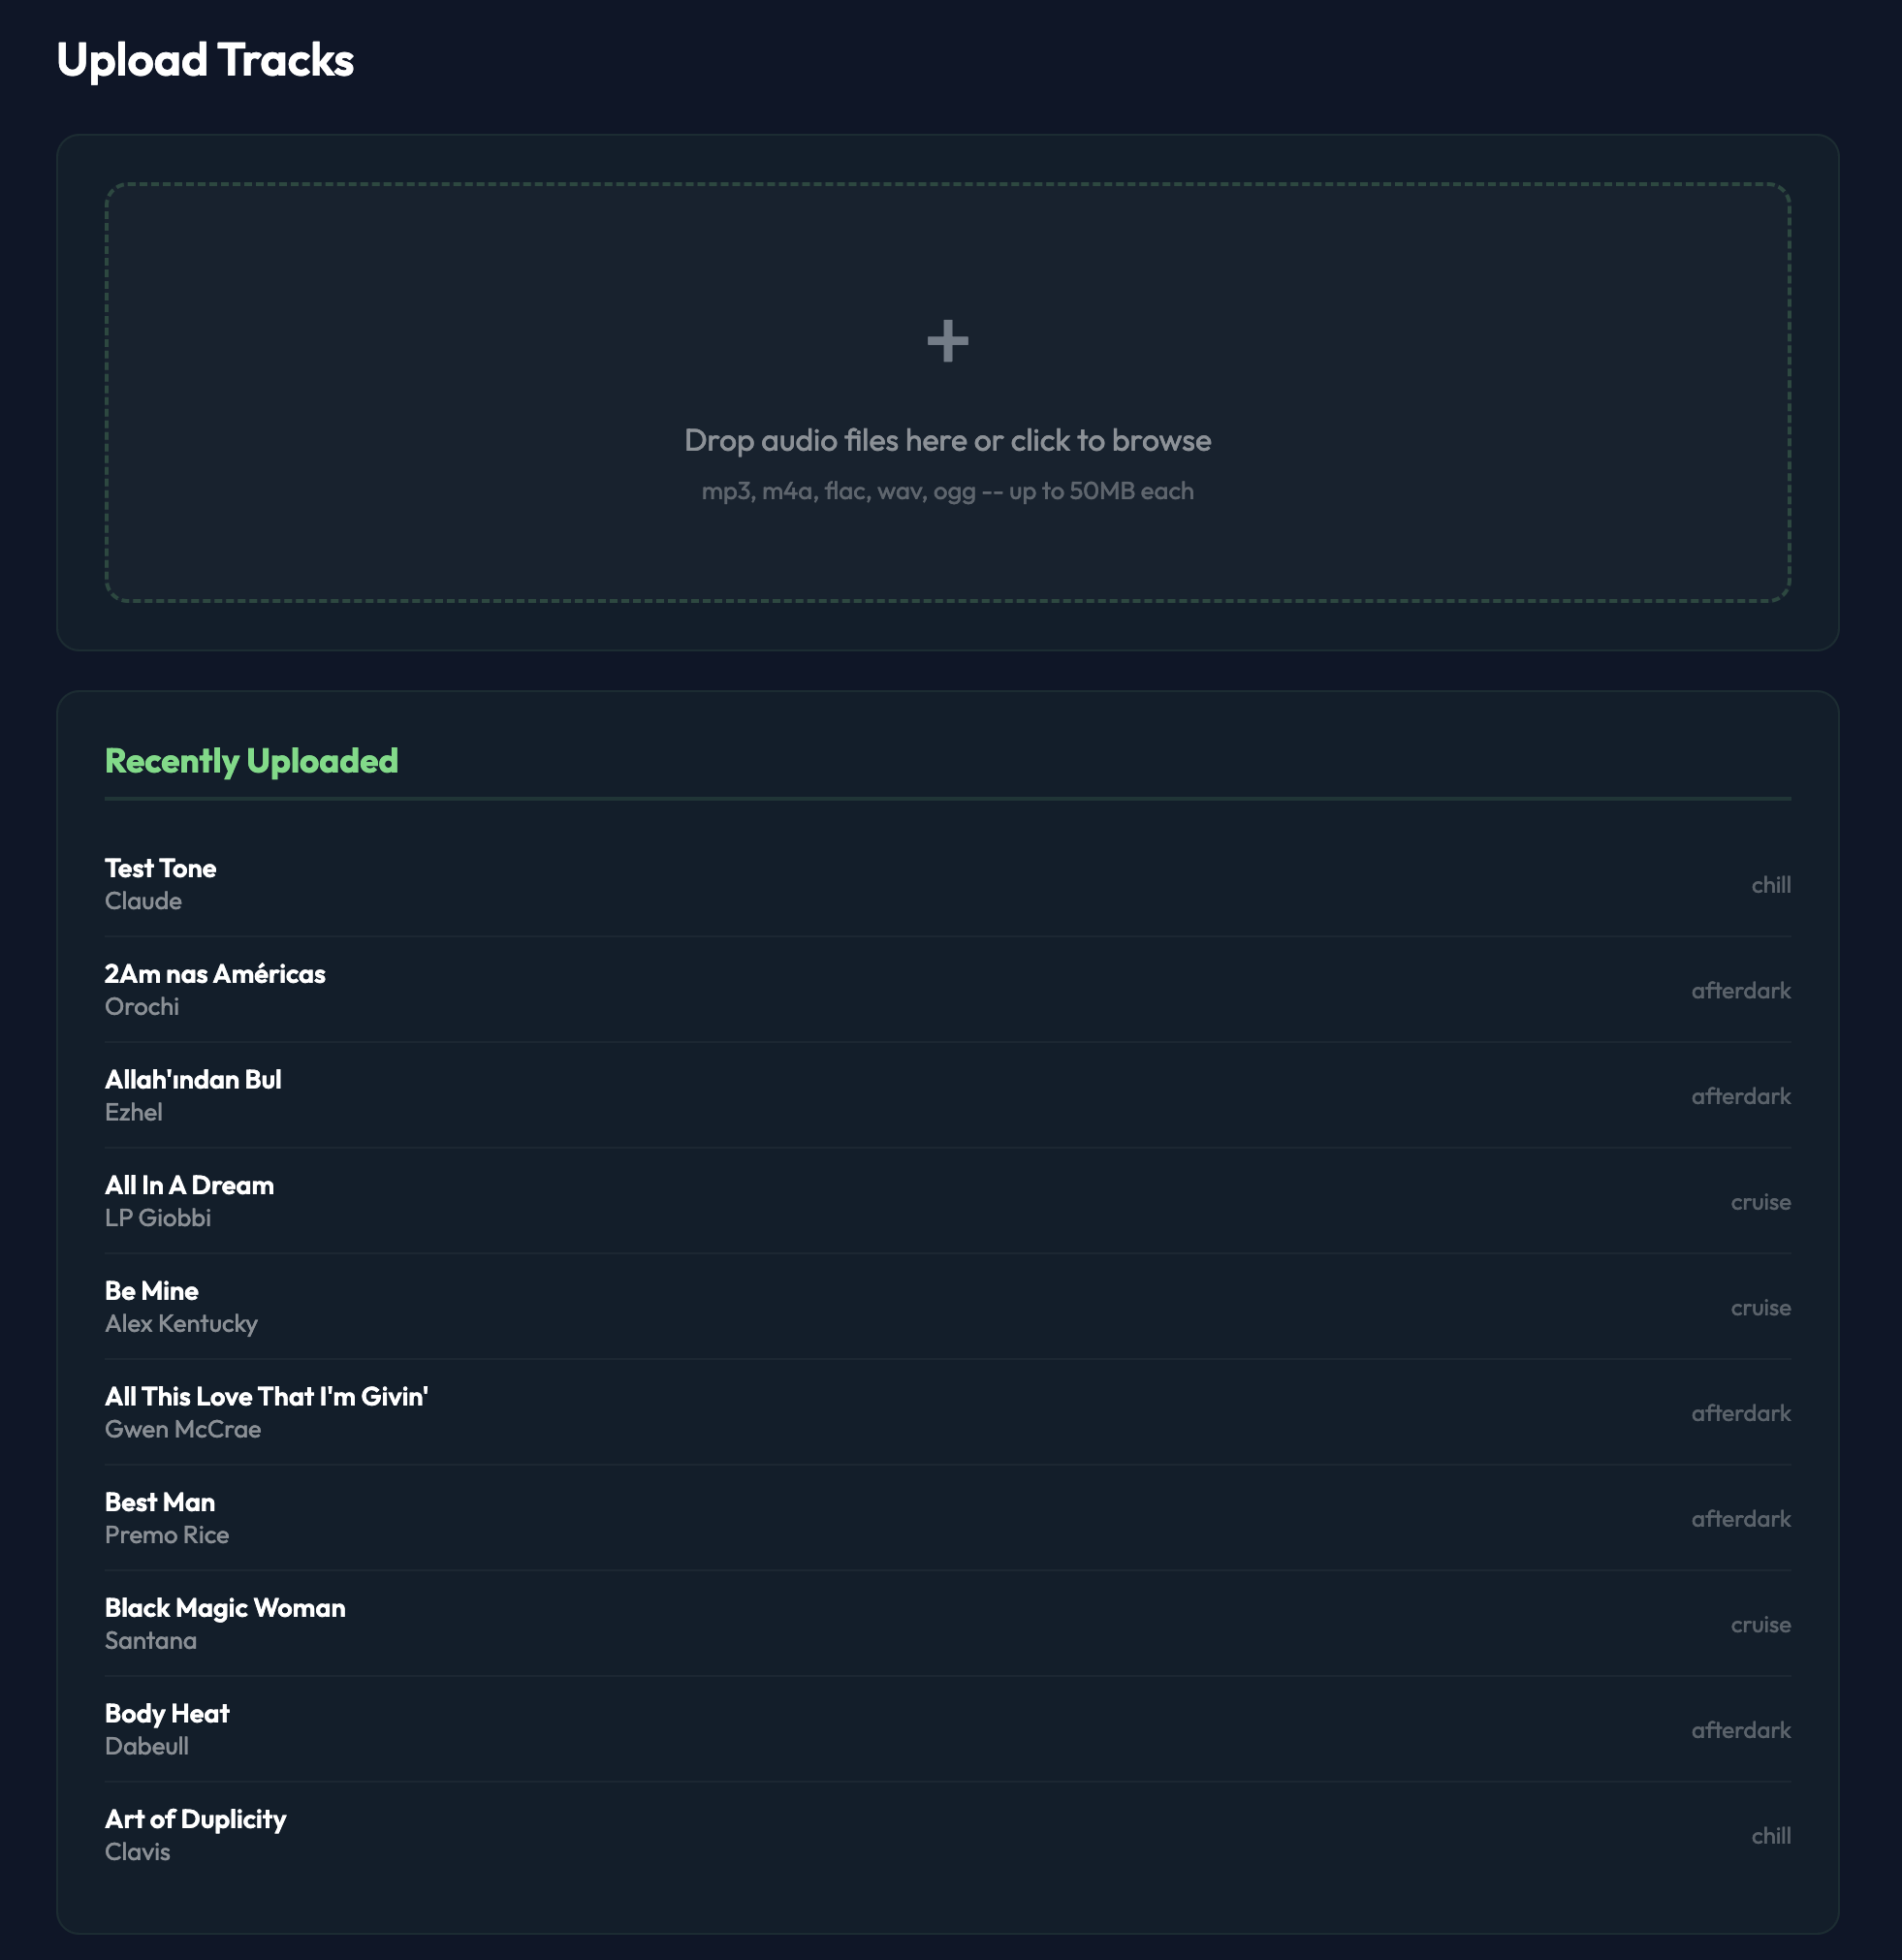The image size is (1902, 1960).
Task: Click the plus icon in the upload dropzone
Action: point(948,341)
